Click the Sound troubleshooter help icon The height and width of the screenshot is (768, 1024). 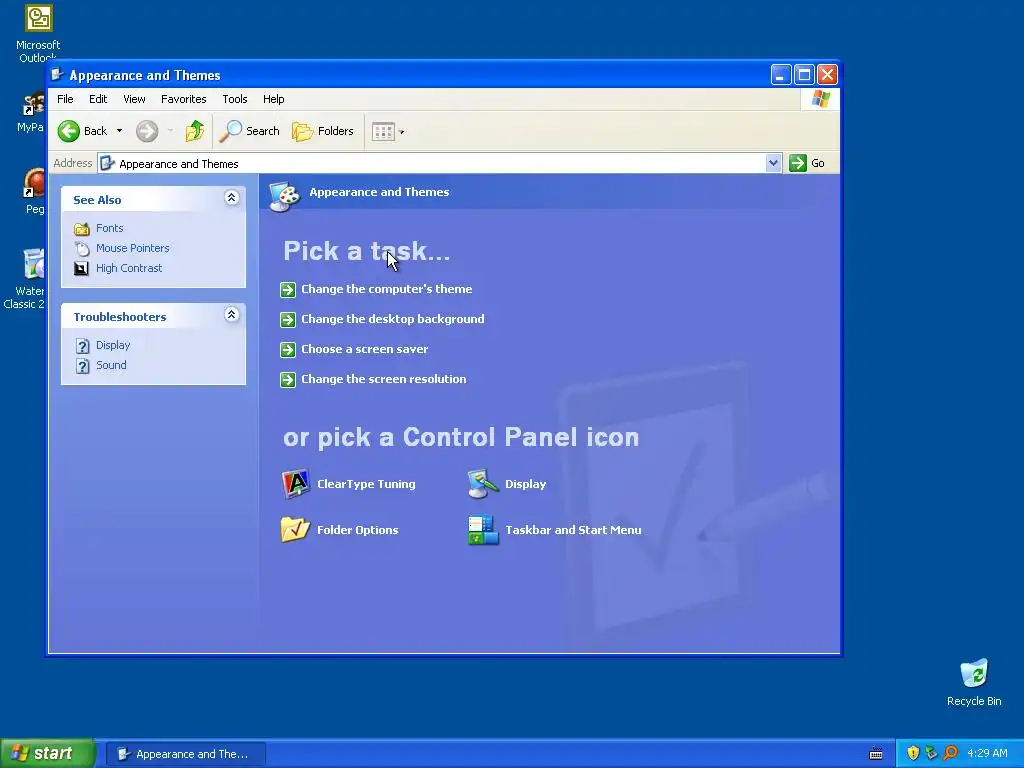coord(82,366)
